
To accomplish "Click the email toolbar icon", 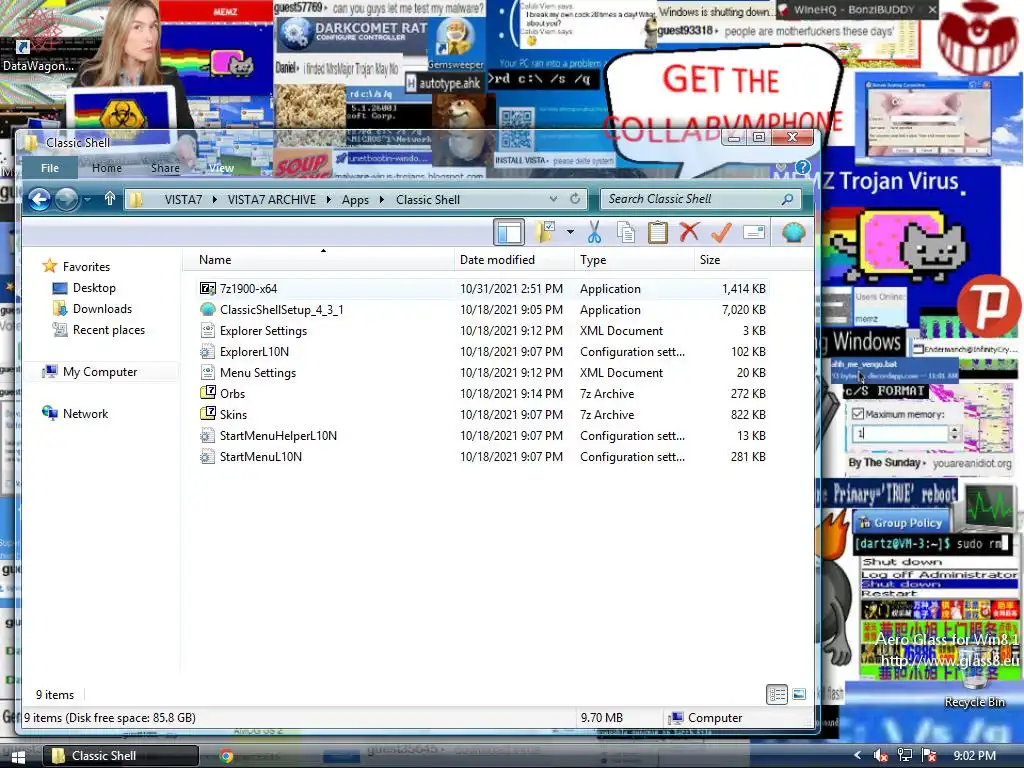I will point(754,232).
